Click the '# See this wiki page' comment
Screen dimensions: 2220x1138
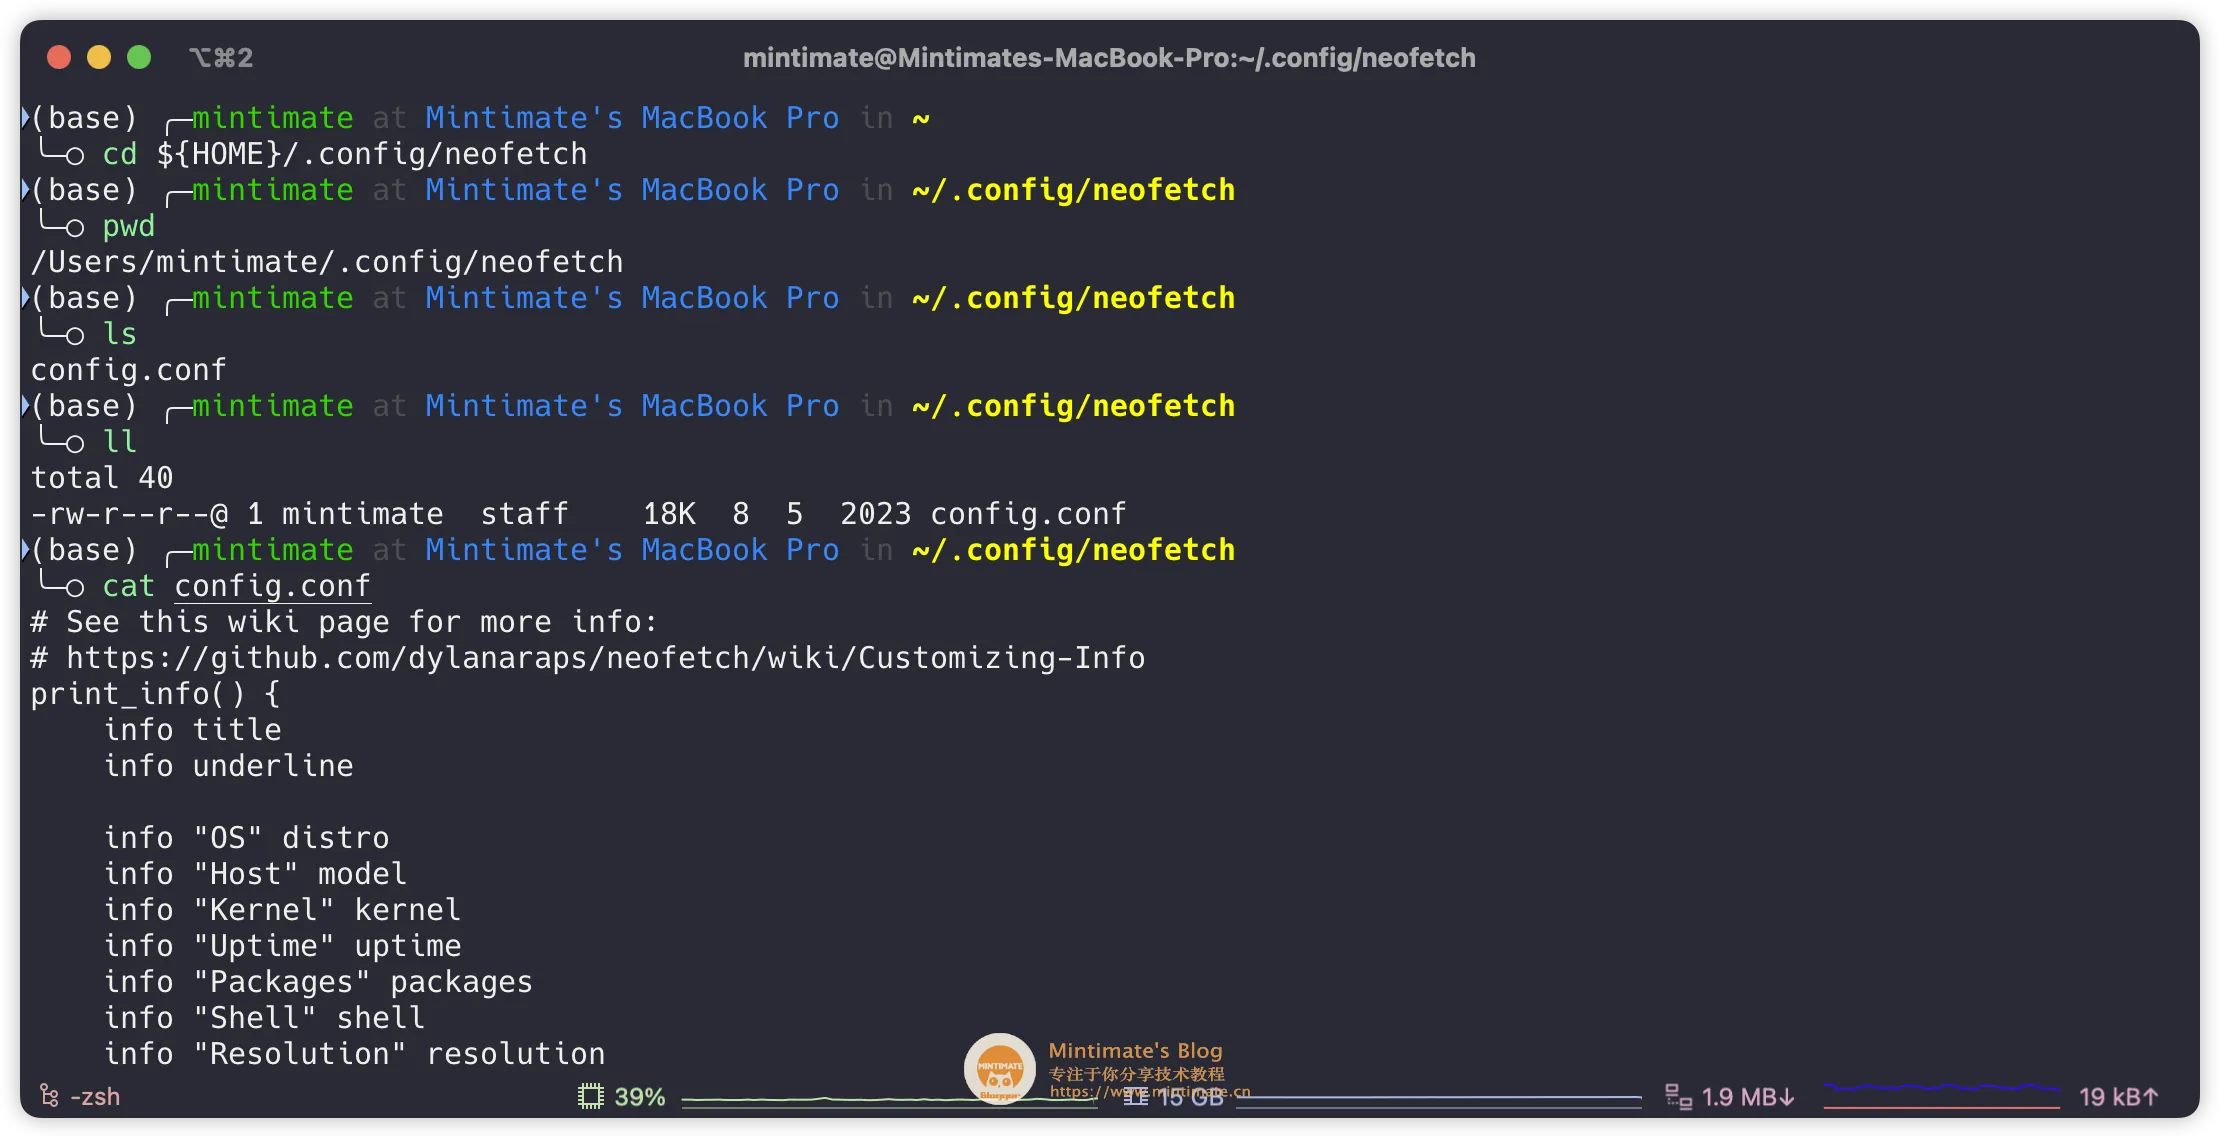(344, 622)
